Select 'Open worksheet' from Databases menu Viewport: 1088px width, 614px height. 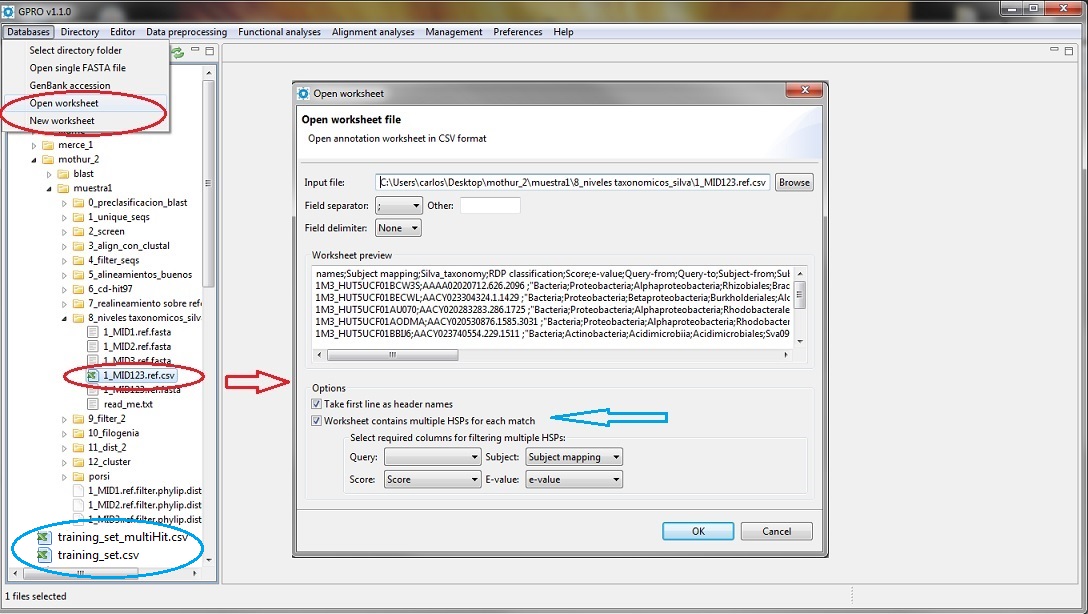[x=64, y=103]
